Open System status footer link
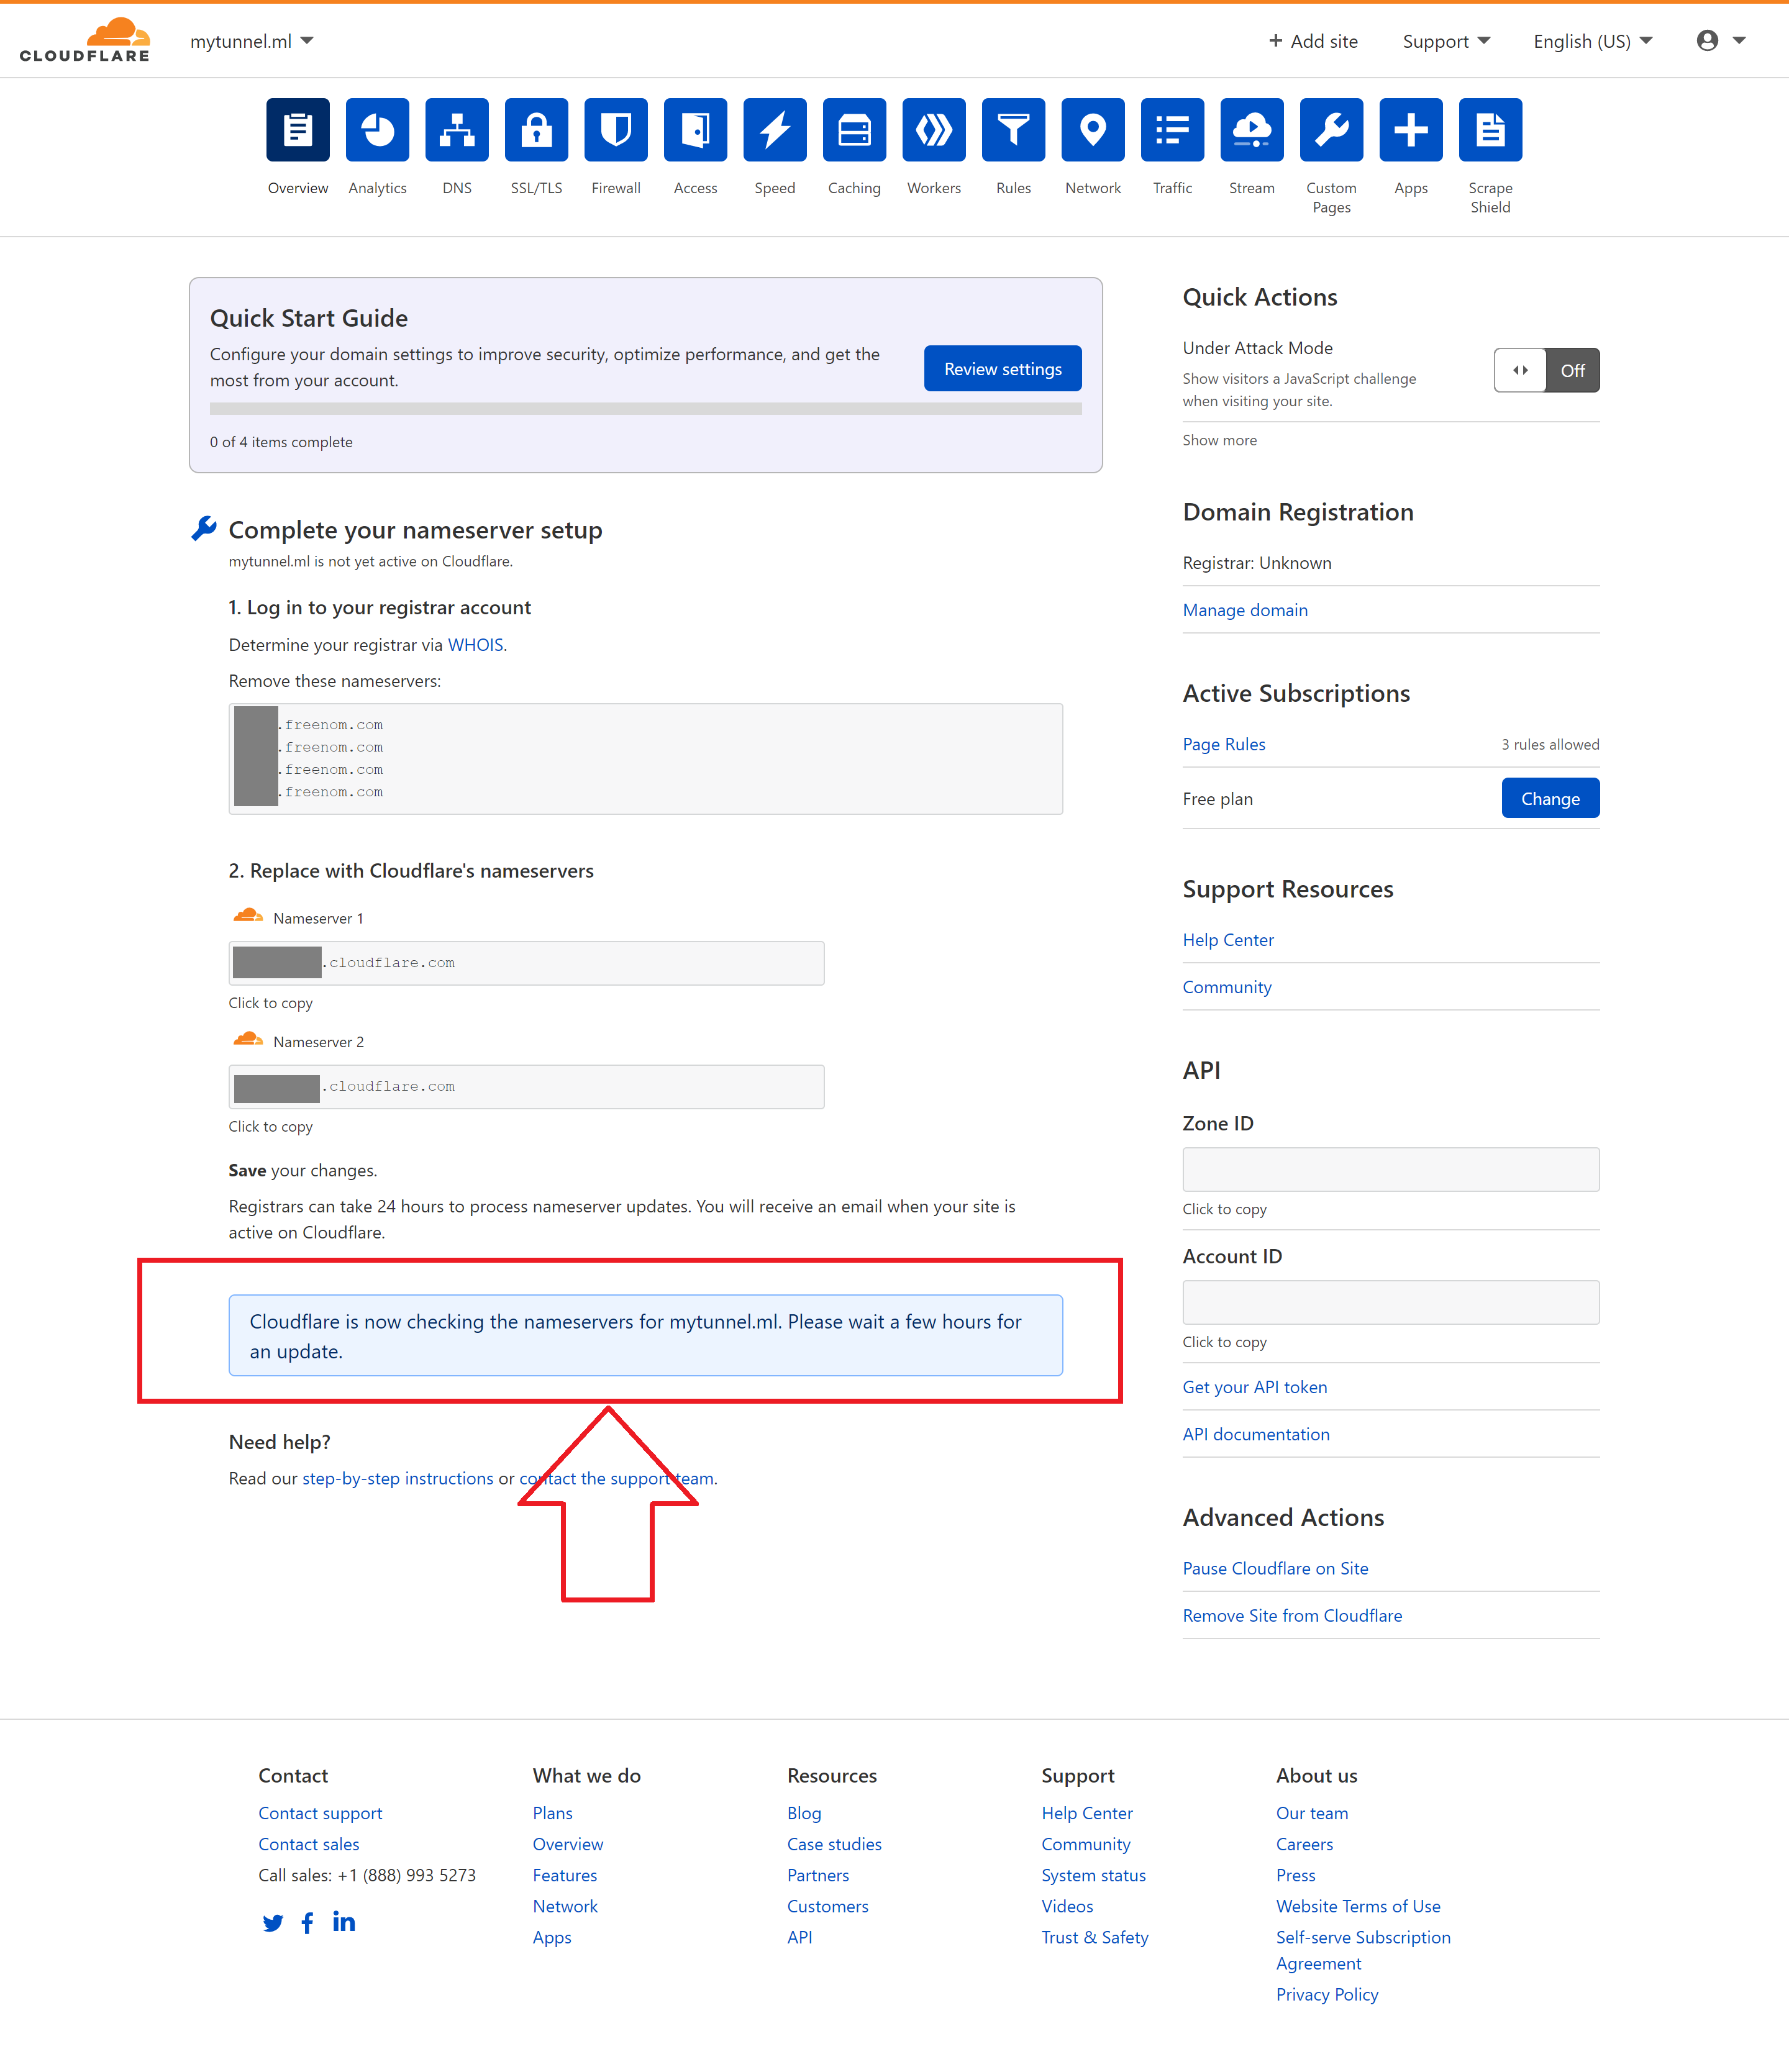This screenshot has height=2072, width=1789. click(x=1093, y=1875)
